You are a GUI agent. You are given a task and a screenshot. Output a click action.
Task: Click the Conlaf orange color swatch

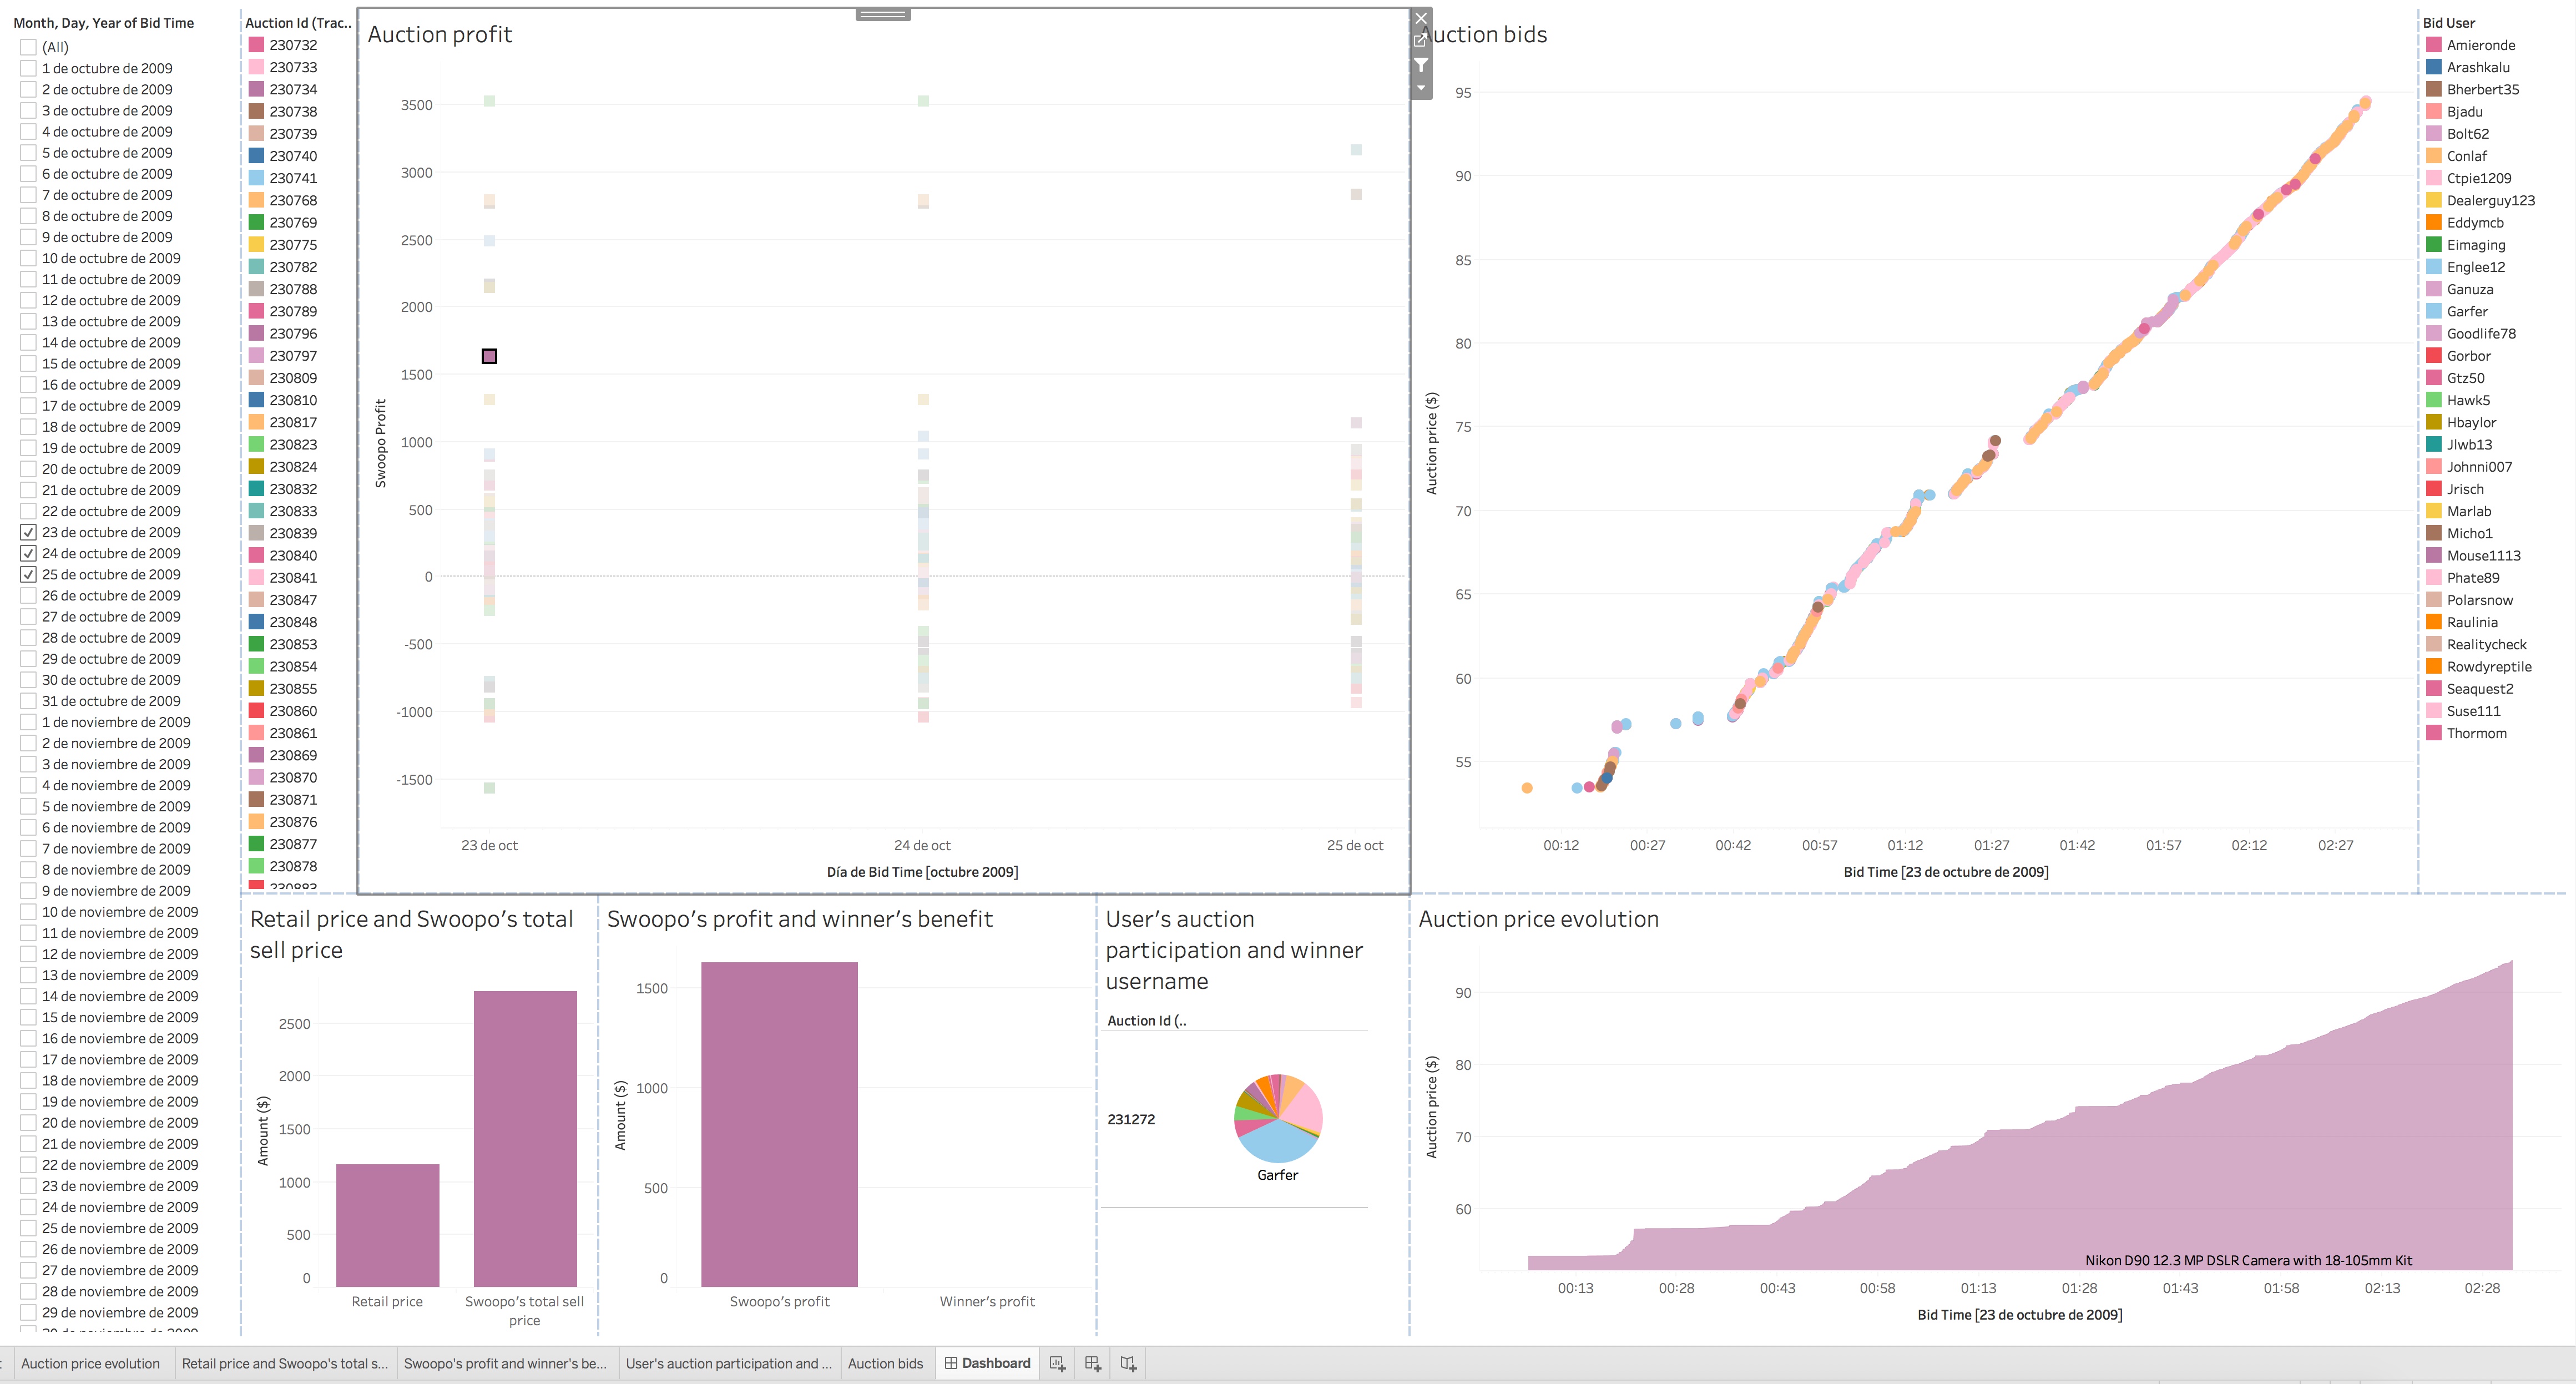point(2433,156)
